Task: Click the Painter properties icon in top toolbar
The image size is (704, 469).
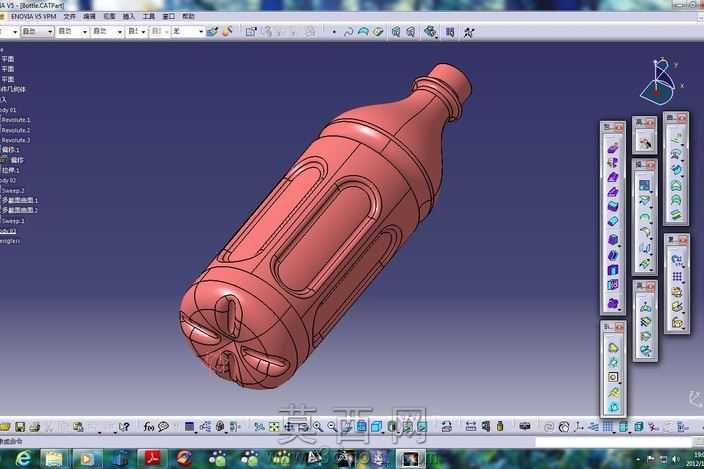Action: (x=212, y=31)
